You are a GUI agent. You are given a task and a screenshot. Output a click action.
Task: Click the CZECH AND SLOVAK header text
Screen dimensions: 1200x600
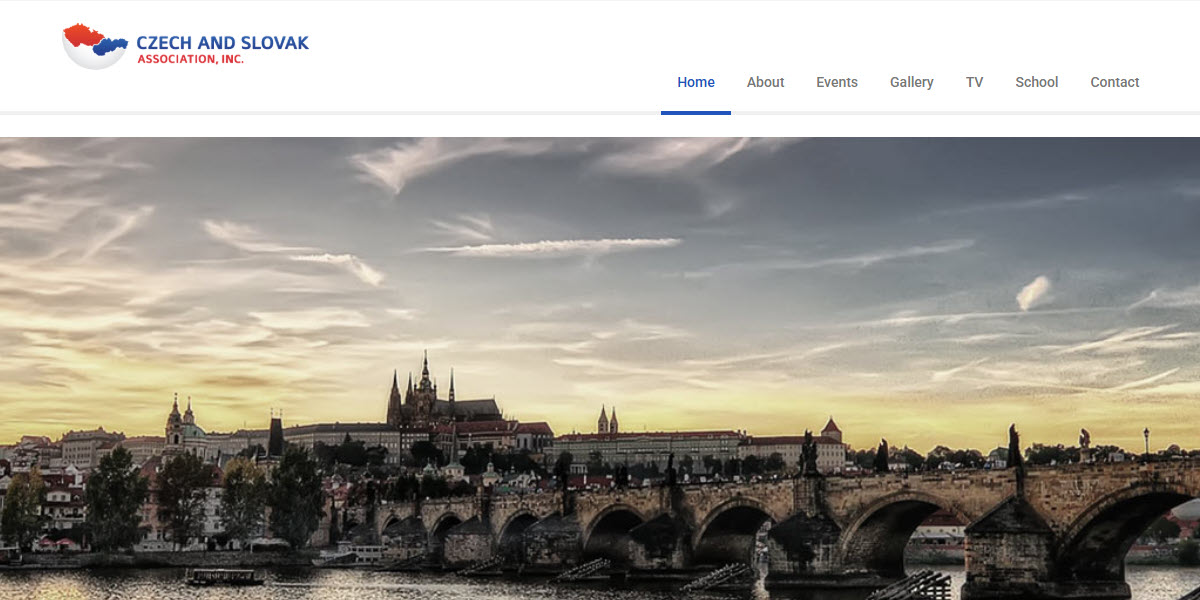pyautogui.click(x=222, y=42)
